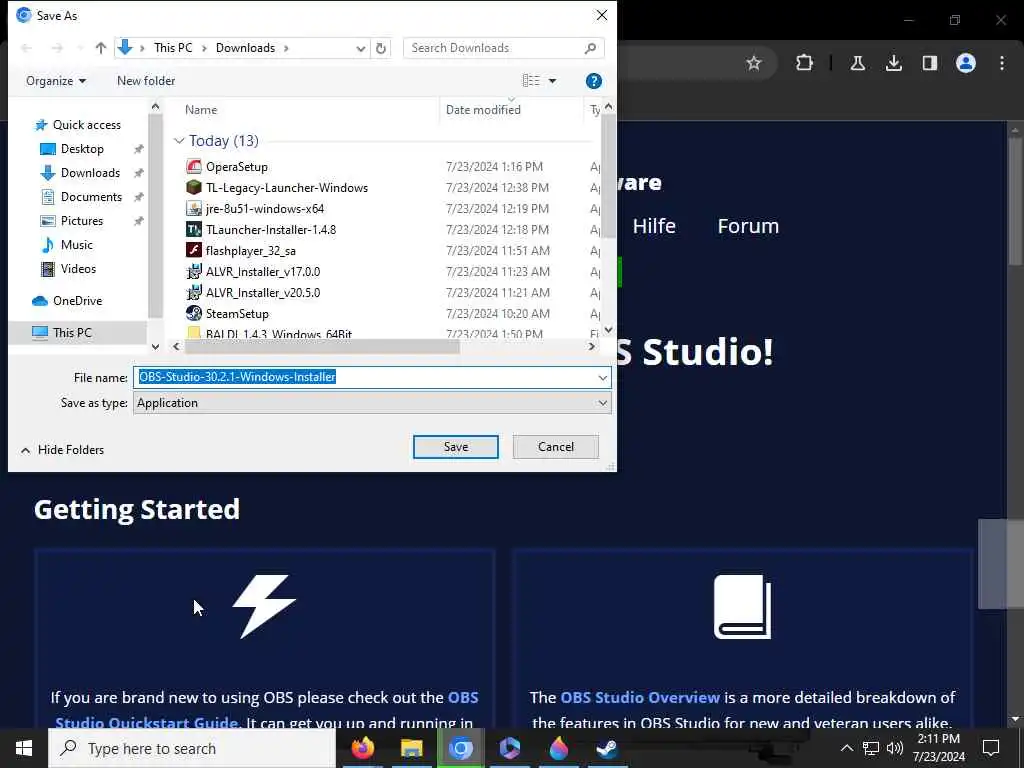Click the Forward navigation arrow
Image resolution: width=1024 pixels, height=768 pixels.
57,48
